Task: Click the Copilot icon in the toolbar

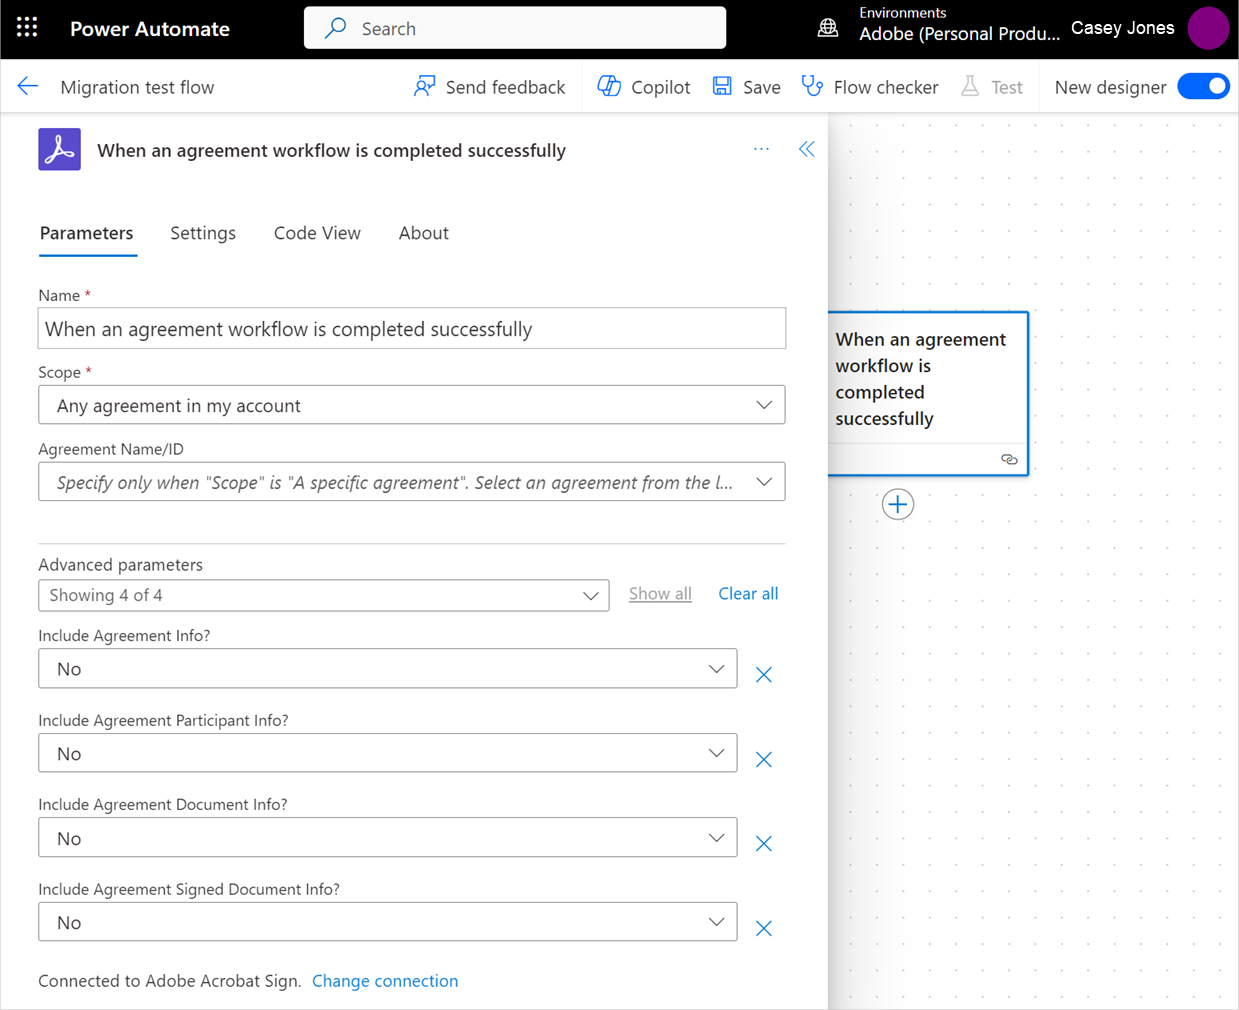Action: coord(609,86)
